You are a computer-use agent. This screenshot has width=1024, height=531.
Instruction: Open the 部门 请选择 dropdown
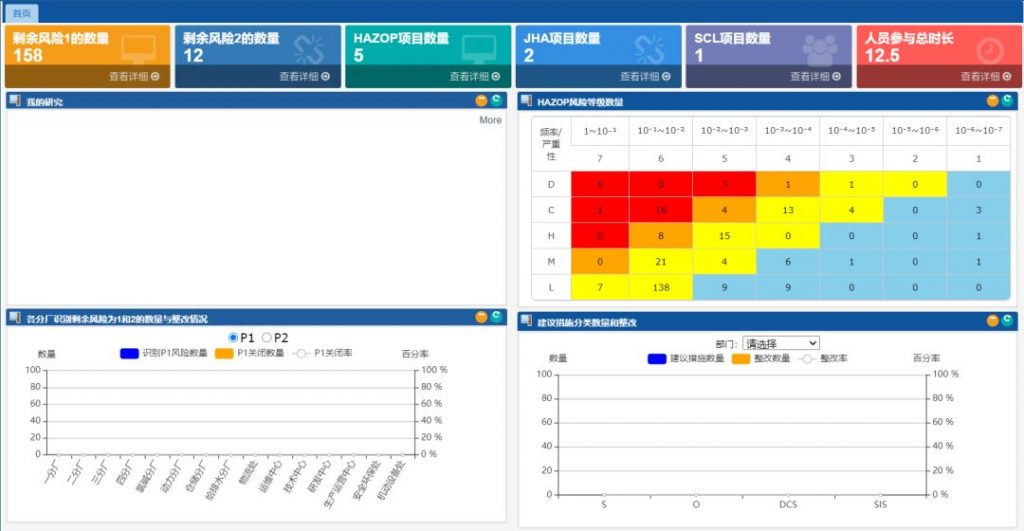[780, 343]
